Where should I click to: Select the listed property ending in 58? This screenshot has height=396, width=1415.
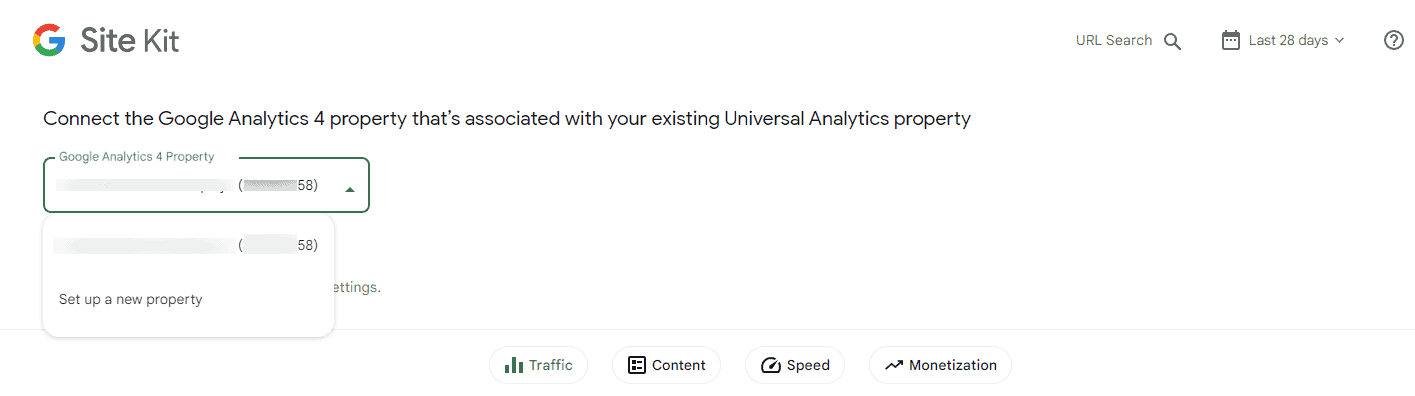[188, 245]
